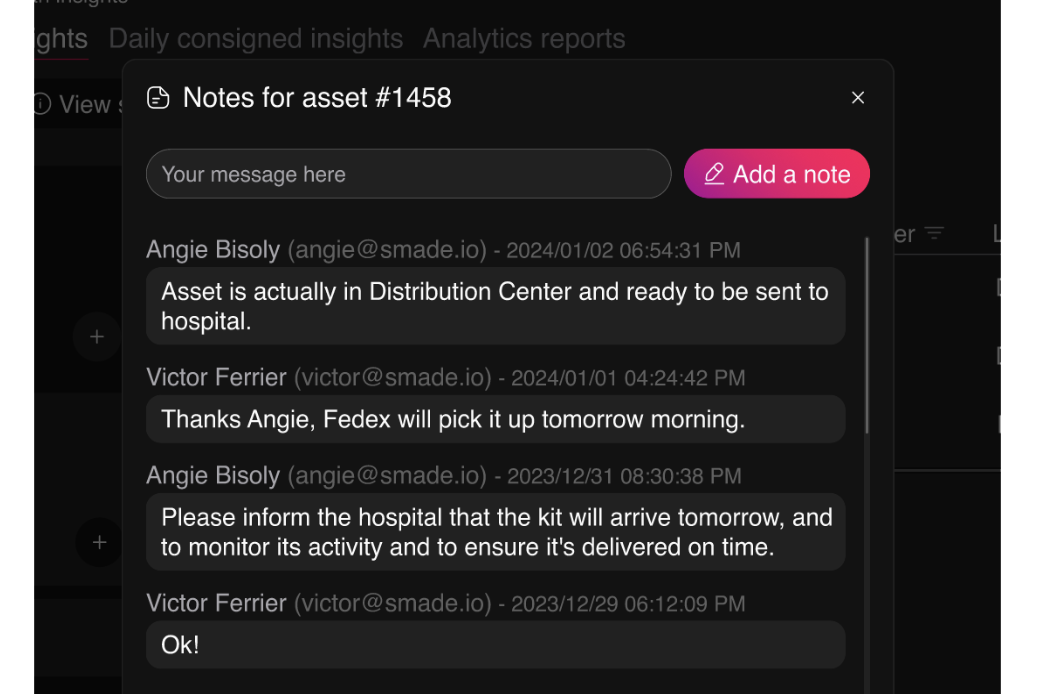Image resolution: width=1042 pixels, height=694 pixels.
Task: Click angie@smade.io on the 2024/01/02 note
Action: [387, 250]
